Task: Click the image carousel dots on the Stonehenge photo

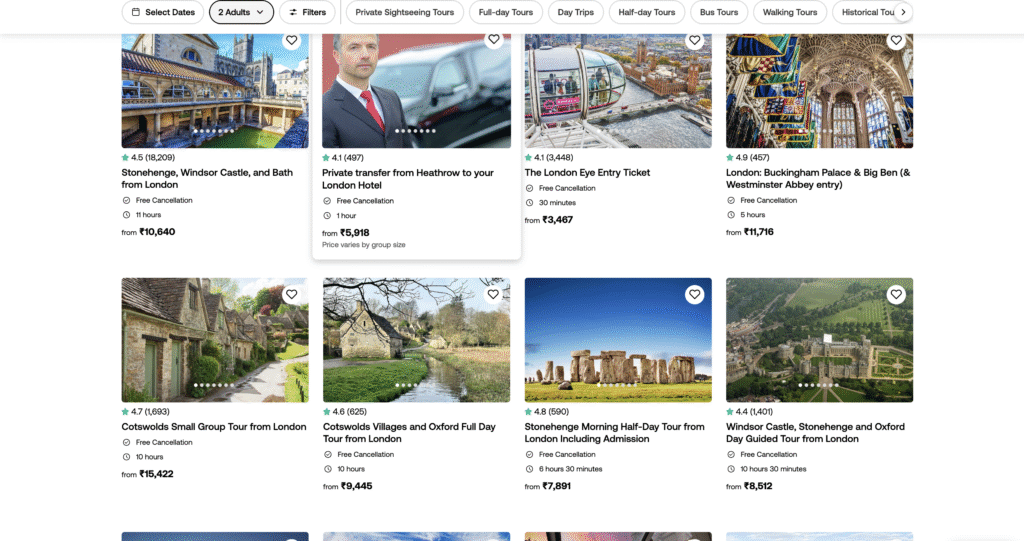Action: (618, 384)
